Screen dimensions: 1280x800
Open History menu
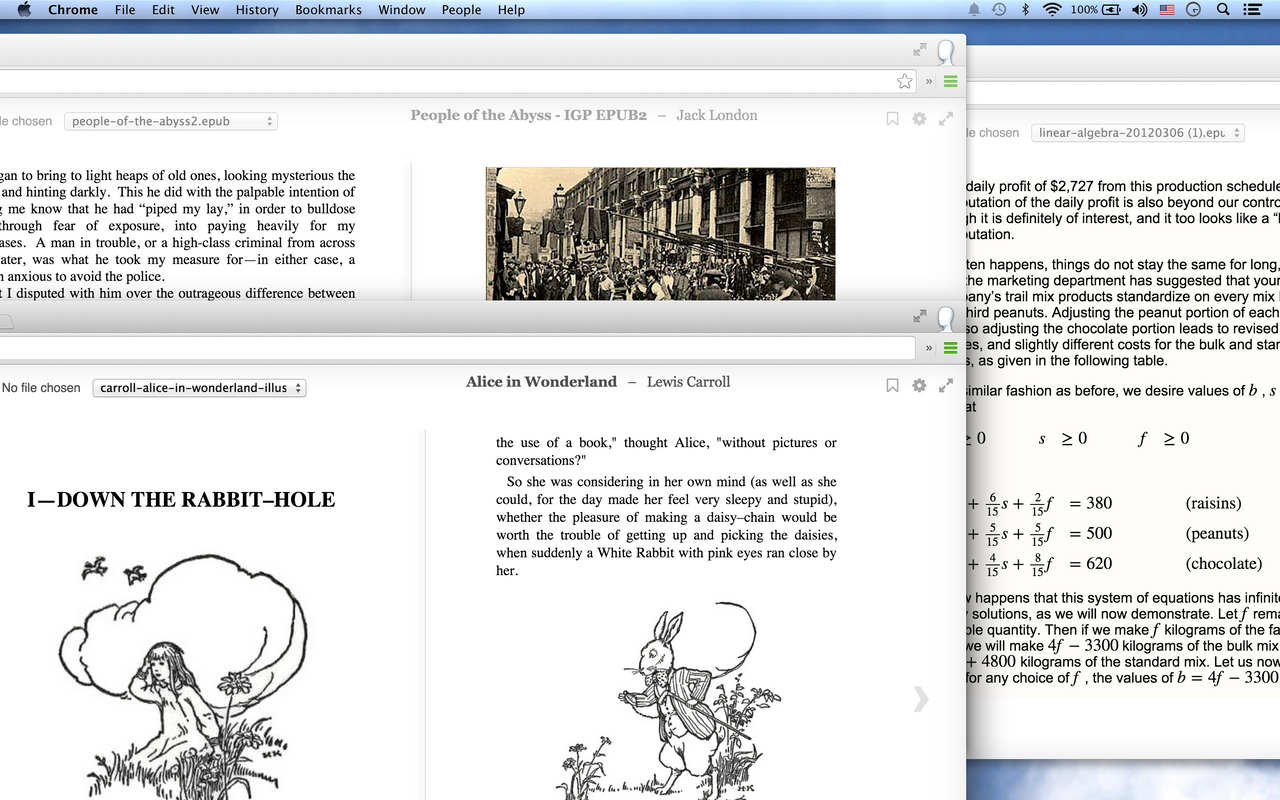click(257, 9)
